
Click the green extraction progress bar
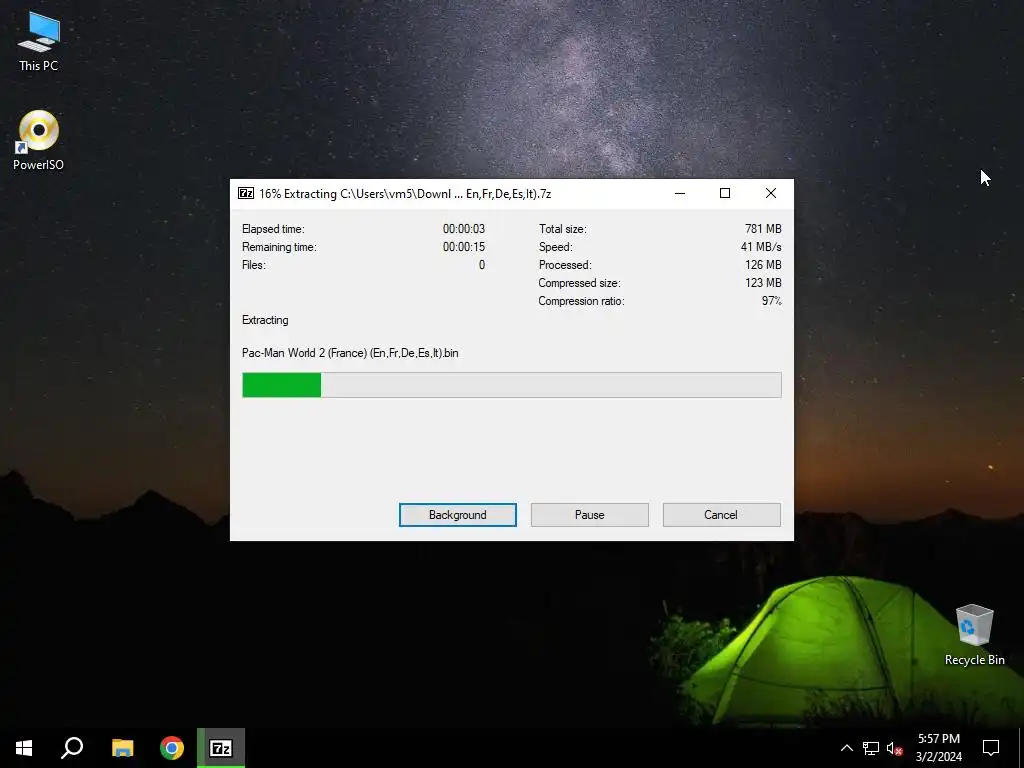click(511, 385)
